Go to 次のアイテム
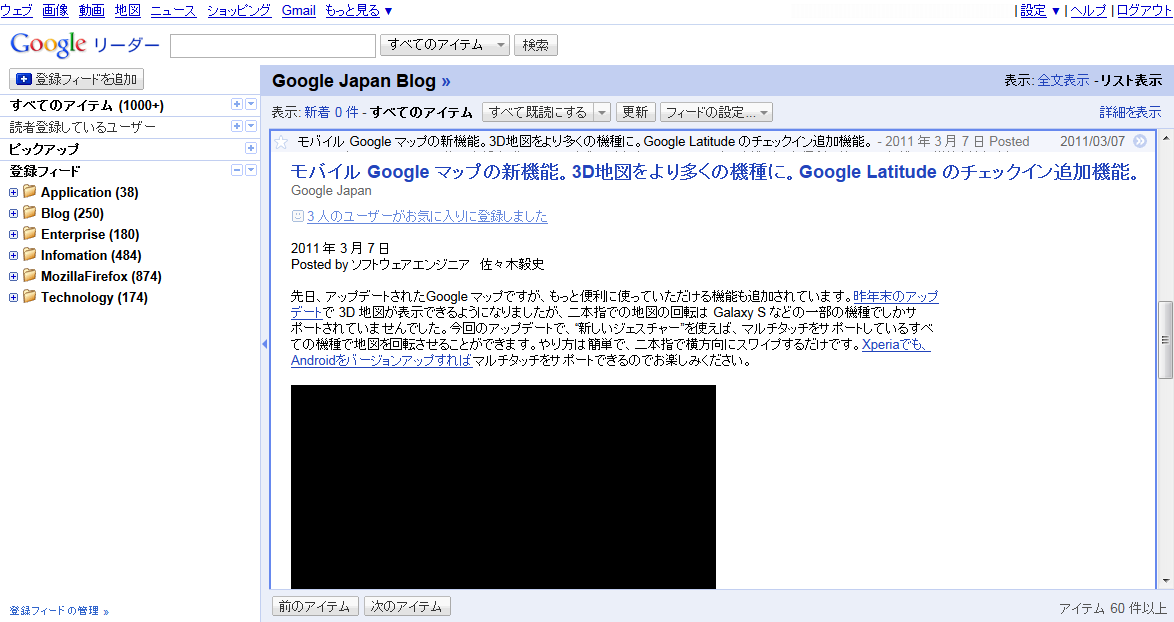The height and width of the screenshot is (622, 1174). (x=407, y=606)
